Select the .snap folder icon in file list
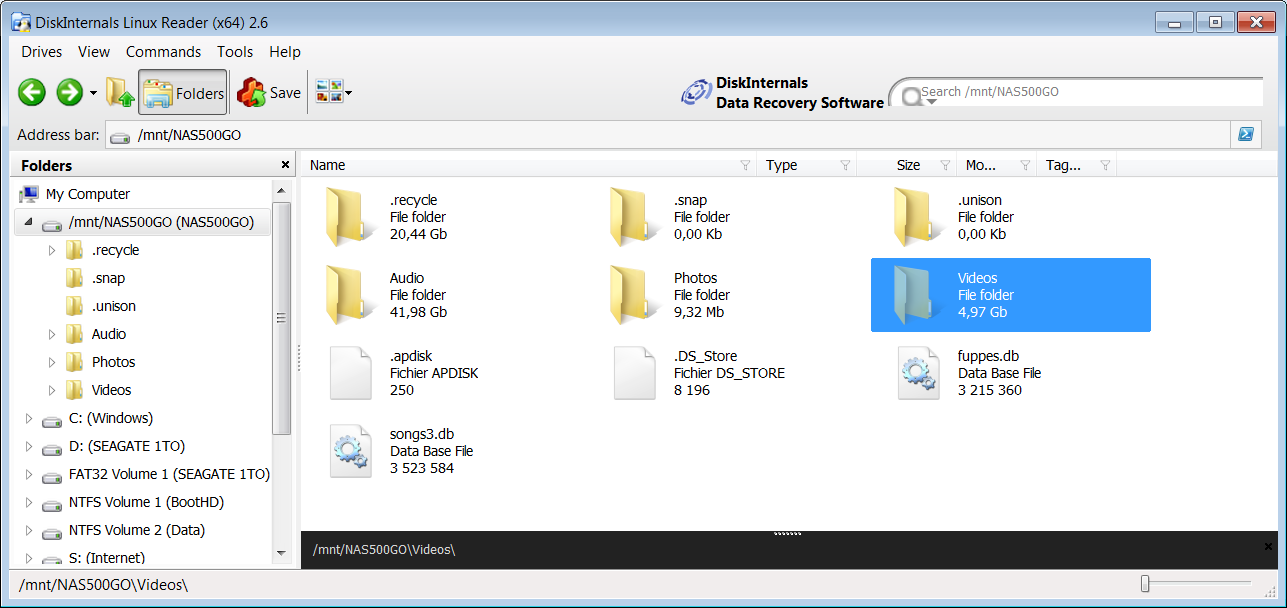The height and width of the screenshot is (608, 1287). pyautogui.click(x=634, y=217)
